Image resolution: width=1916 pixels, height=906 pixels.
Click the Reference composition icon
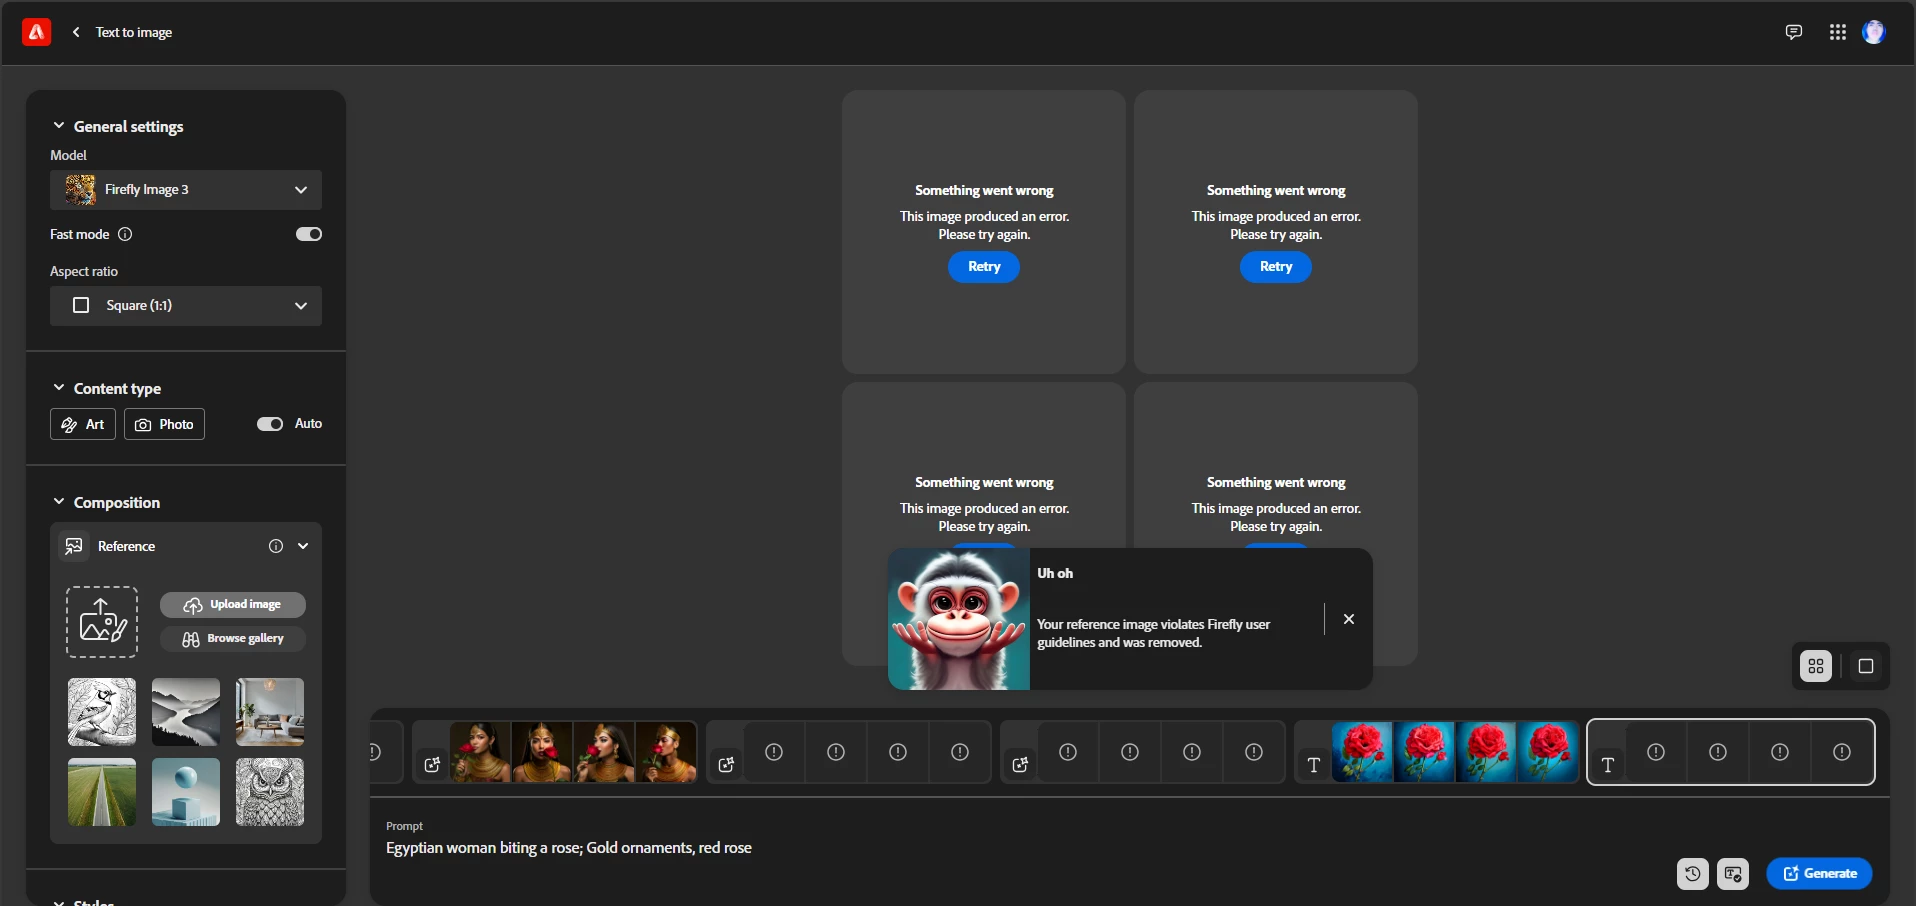click(x=74, y=546)
